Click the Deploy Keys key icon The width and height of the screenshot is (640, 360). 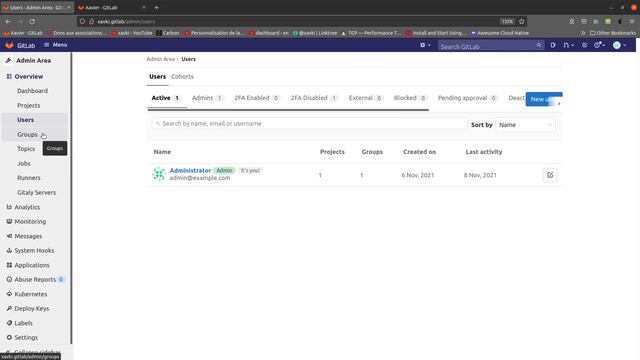[9, 308]
